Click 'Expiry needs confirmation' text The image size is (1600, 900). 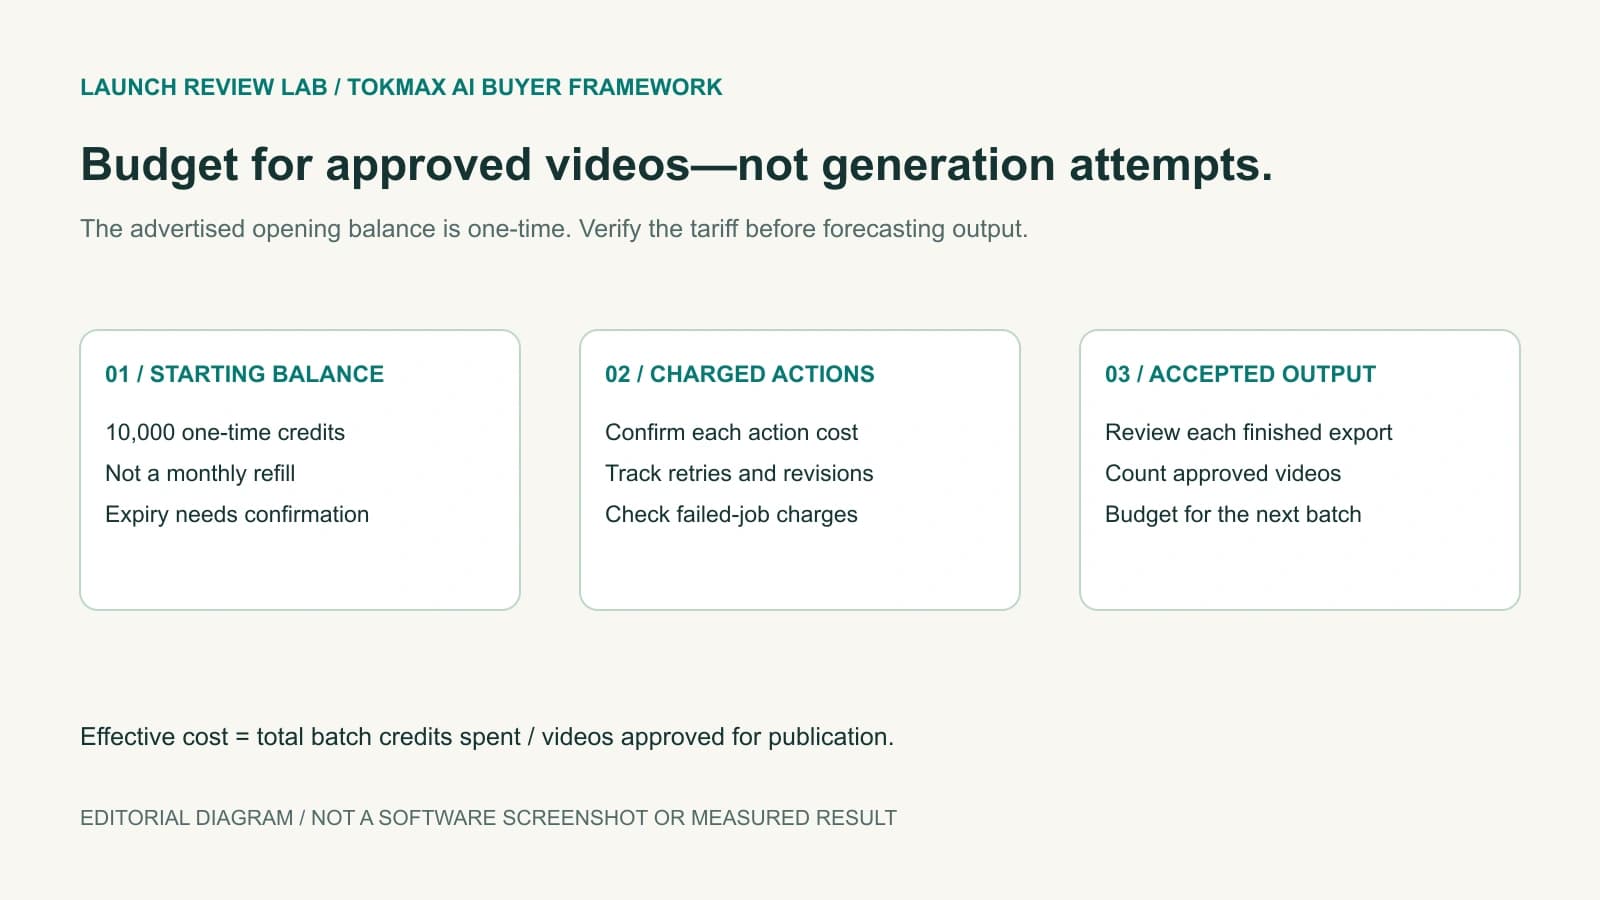coord(237,514)
